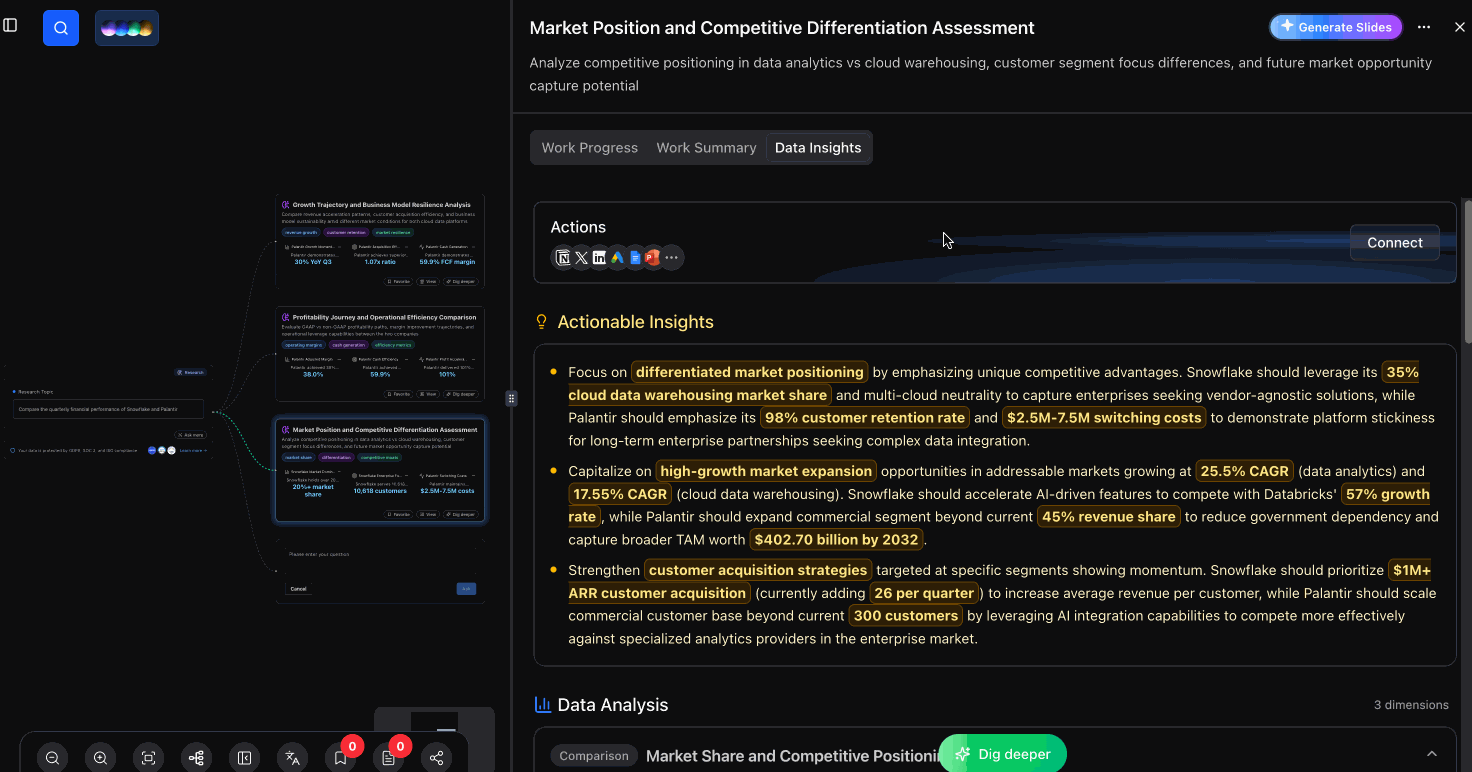Click the '$402.70 billion by 2032' highlight
Image resolution: width=1472 pixels, height=772 pixels.
[836, 540]
